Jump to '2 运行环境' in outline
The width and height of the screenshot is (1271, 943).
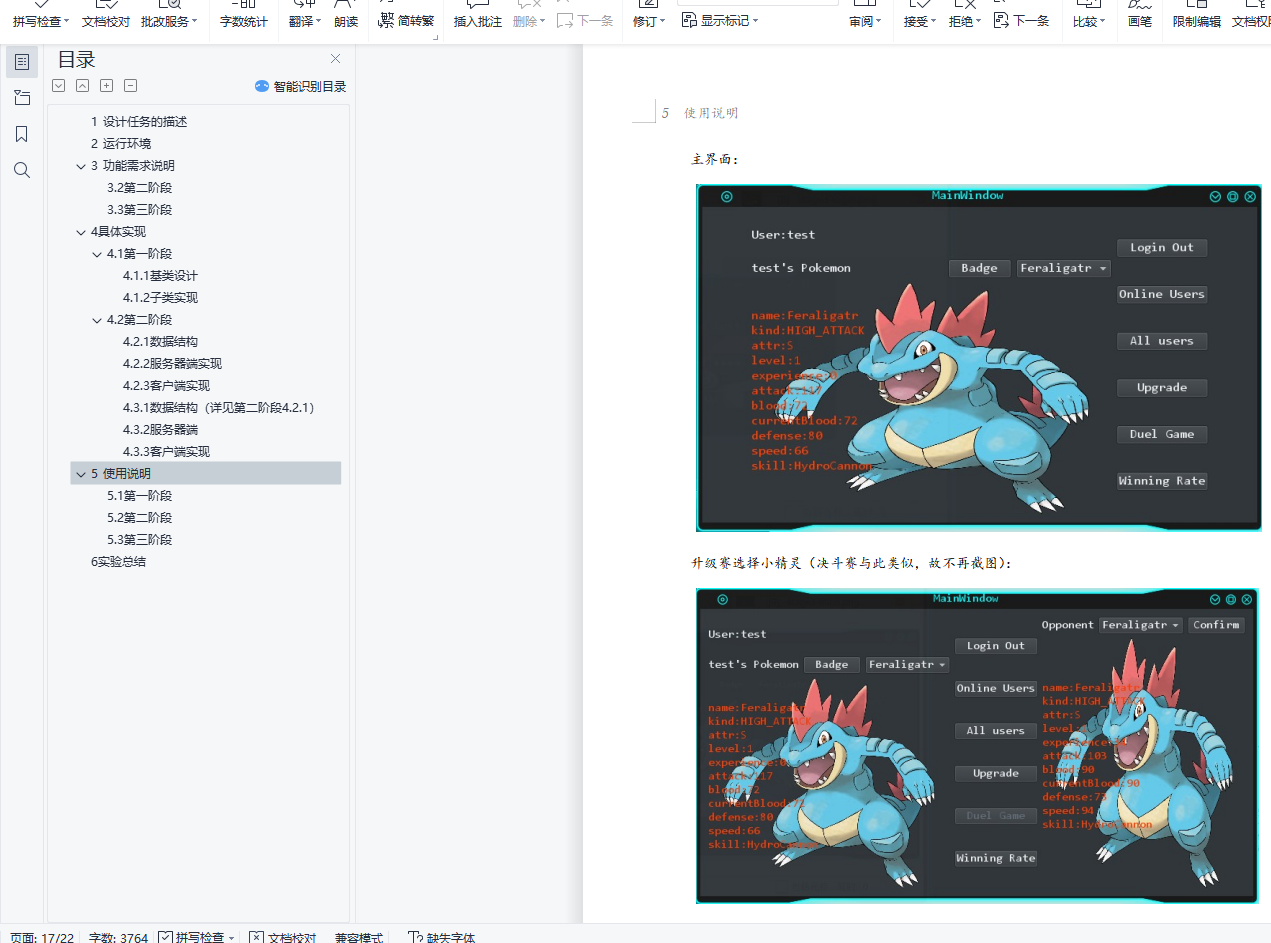(121, 144)
